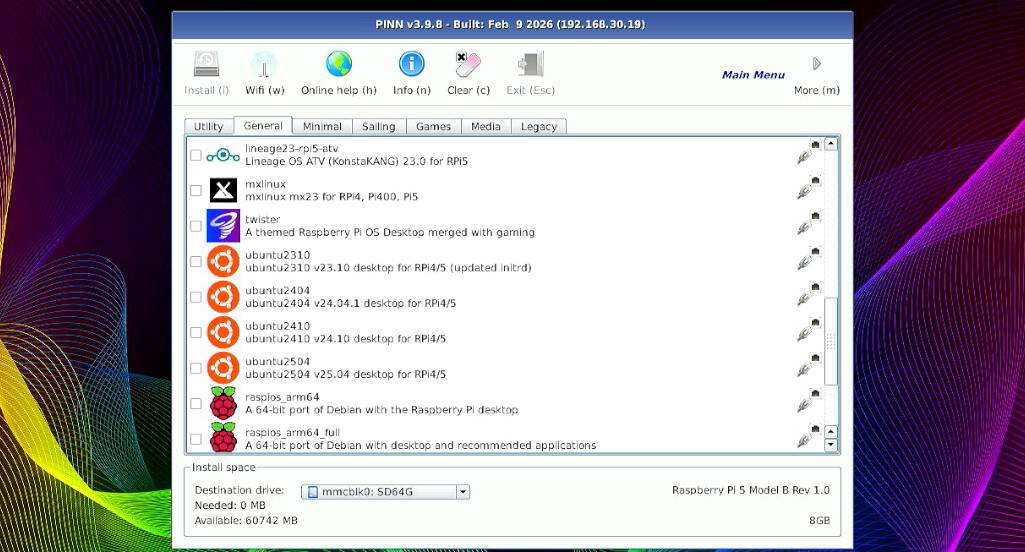Switch to the Utility tab
Viewport: 1025px width, 552px height.
pyautogui.click(x=209, y=126)
